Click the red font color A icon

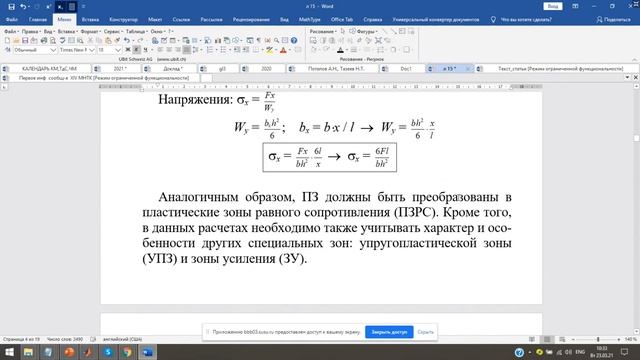283,50
